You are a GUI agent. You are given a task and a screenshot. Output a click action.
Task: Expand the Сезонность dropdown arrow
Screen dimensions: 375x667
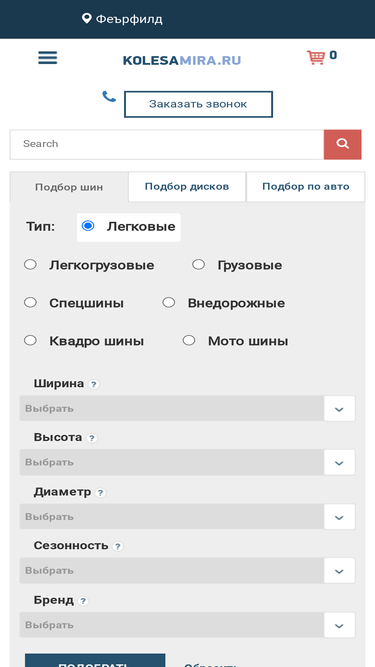339,571
